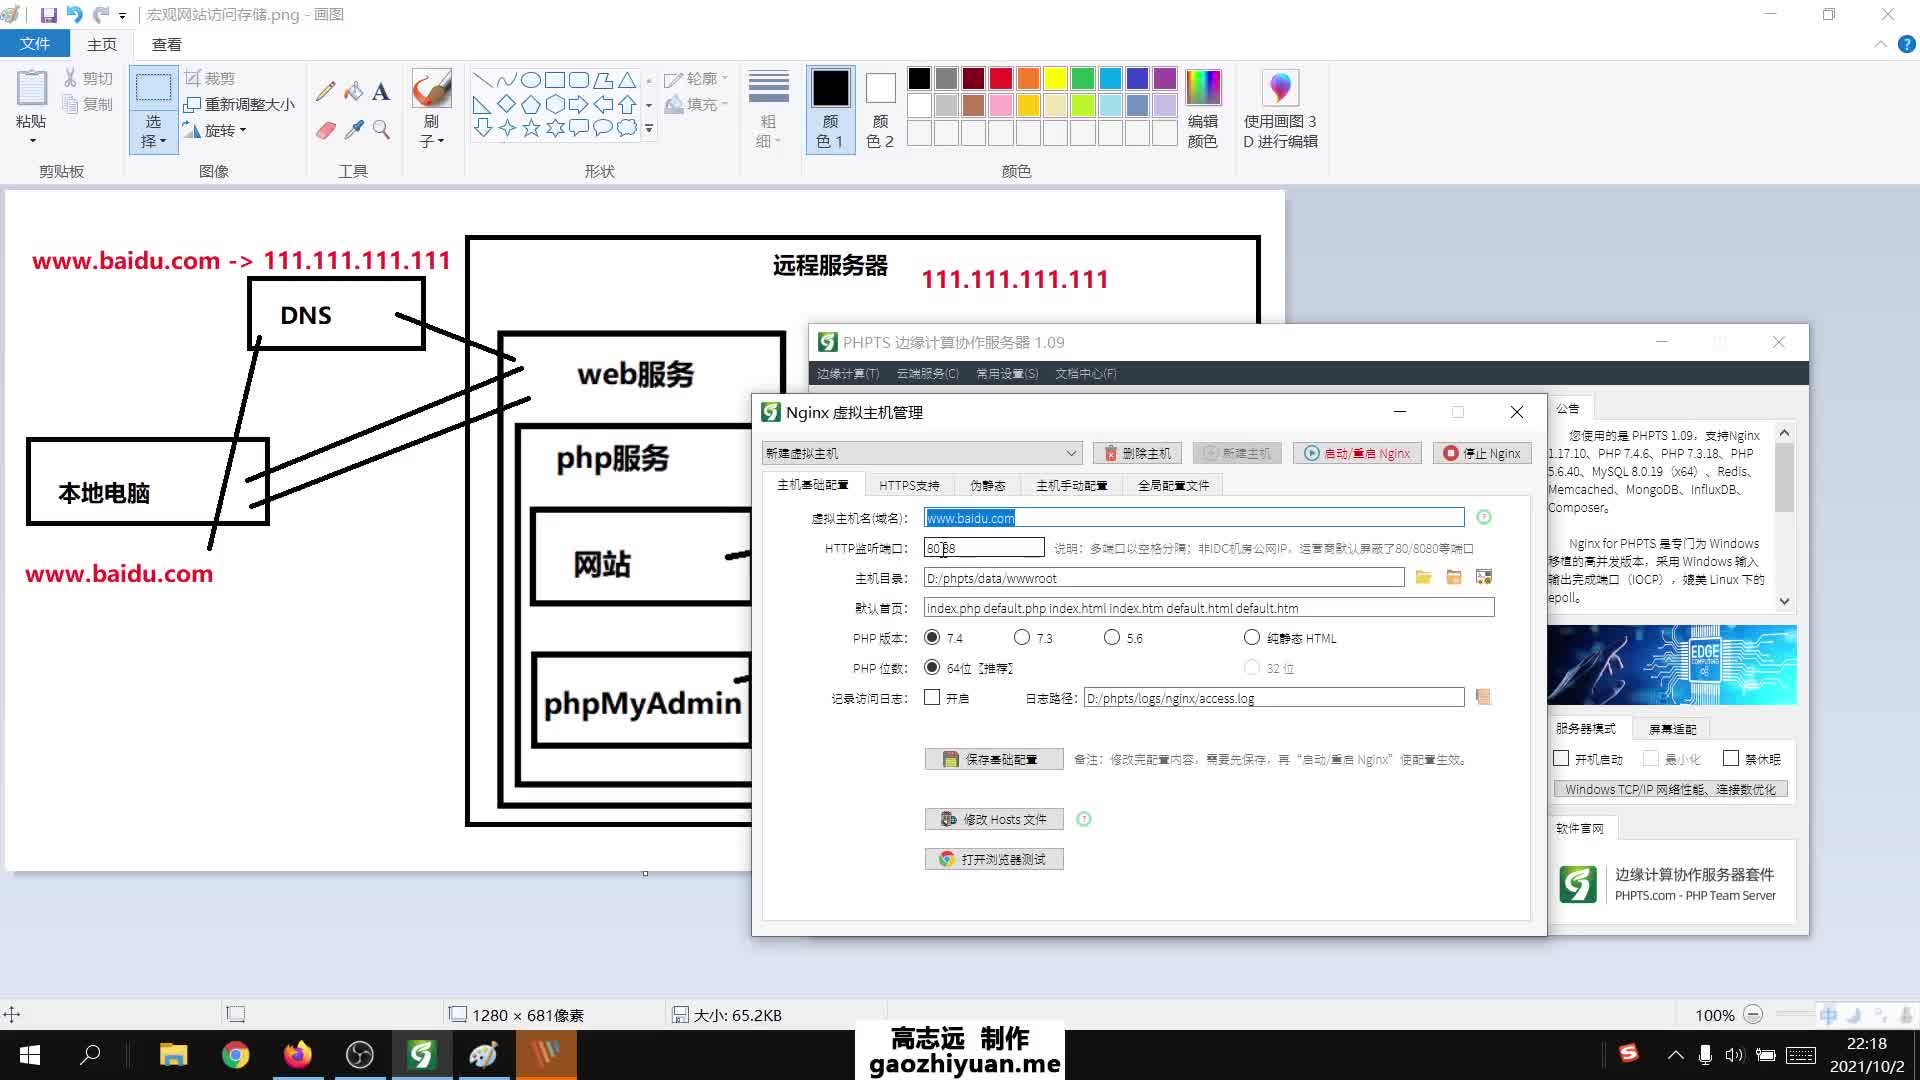Screen dimensions: 1920x1080
Task: Click the Undo arrow in Paint title bar
Action: pyautogui.click(x=74, y=15)
